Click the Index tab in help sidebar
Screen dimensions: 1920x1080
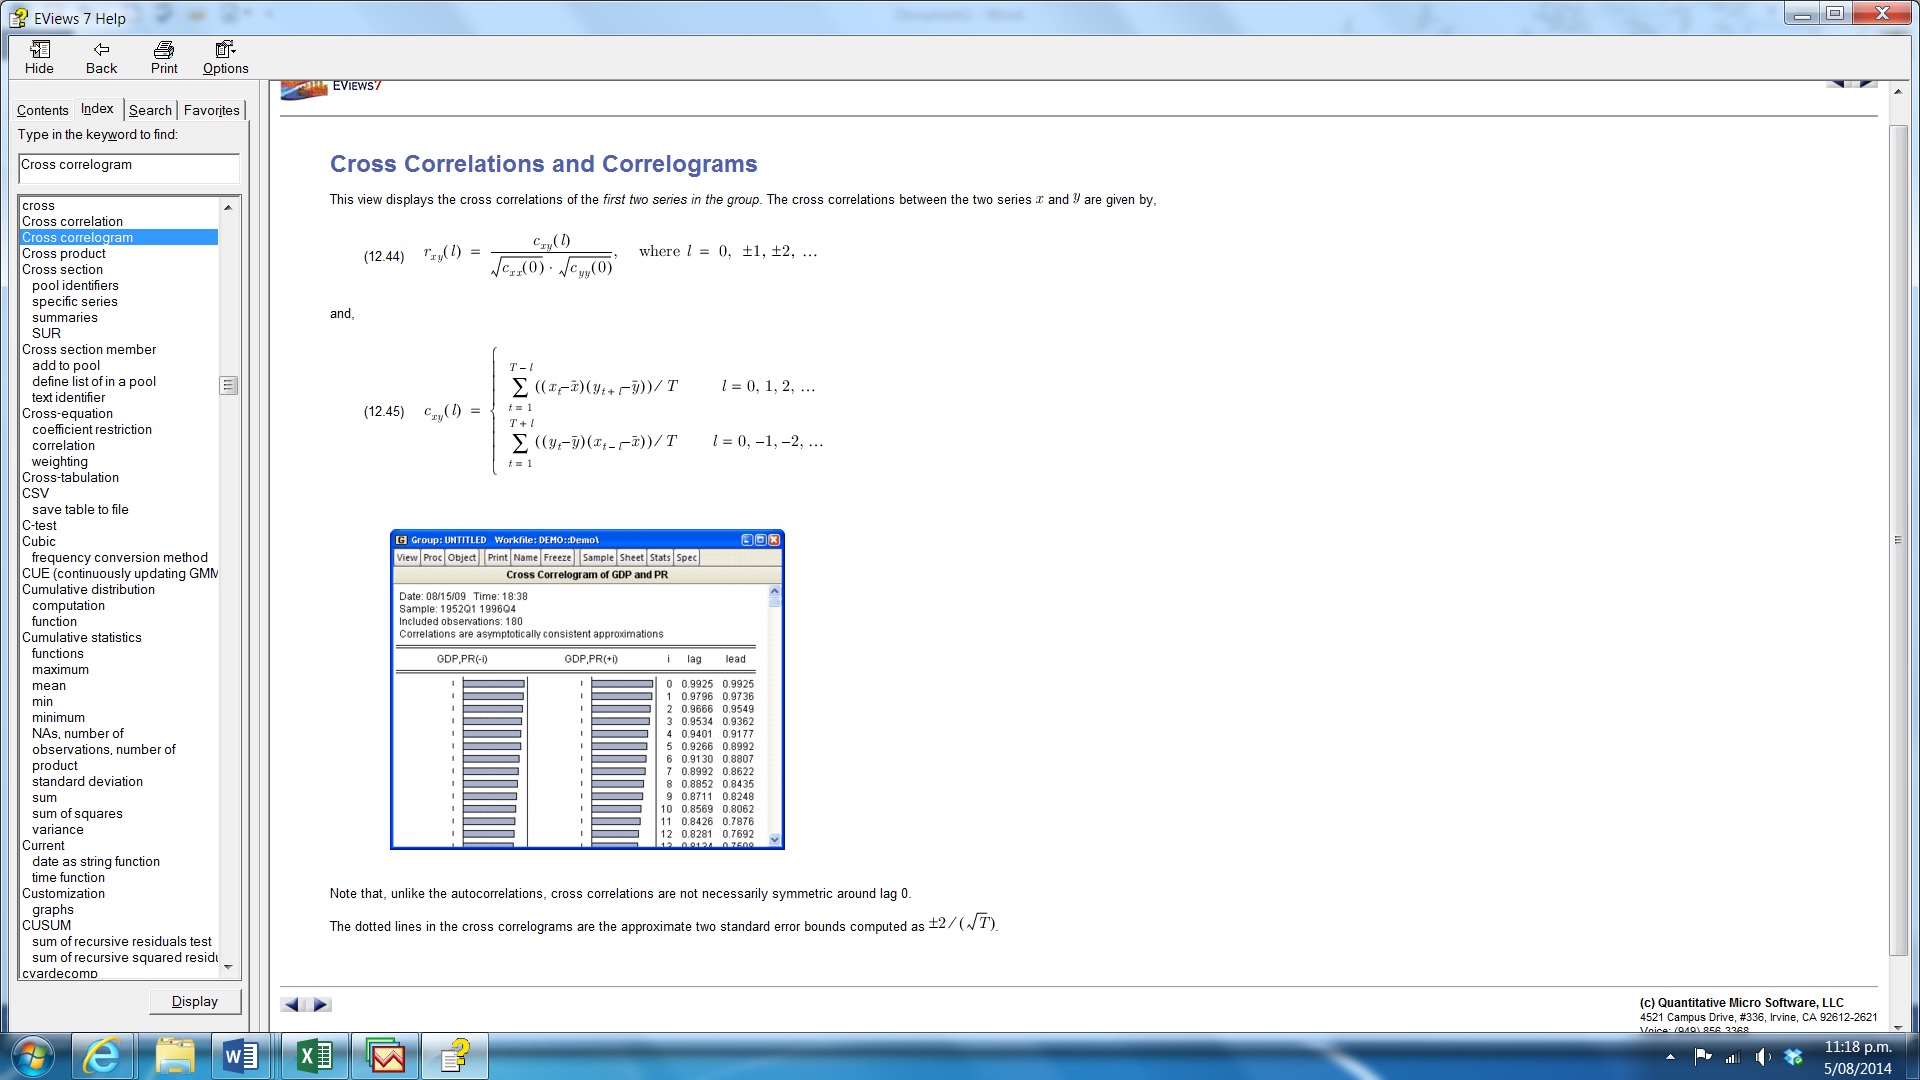coord(96,109)
